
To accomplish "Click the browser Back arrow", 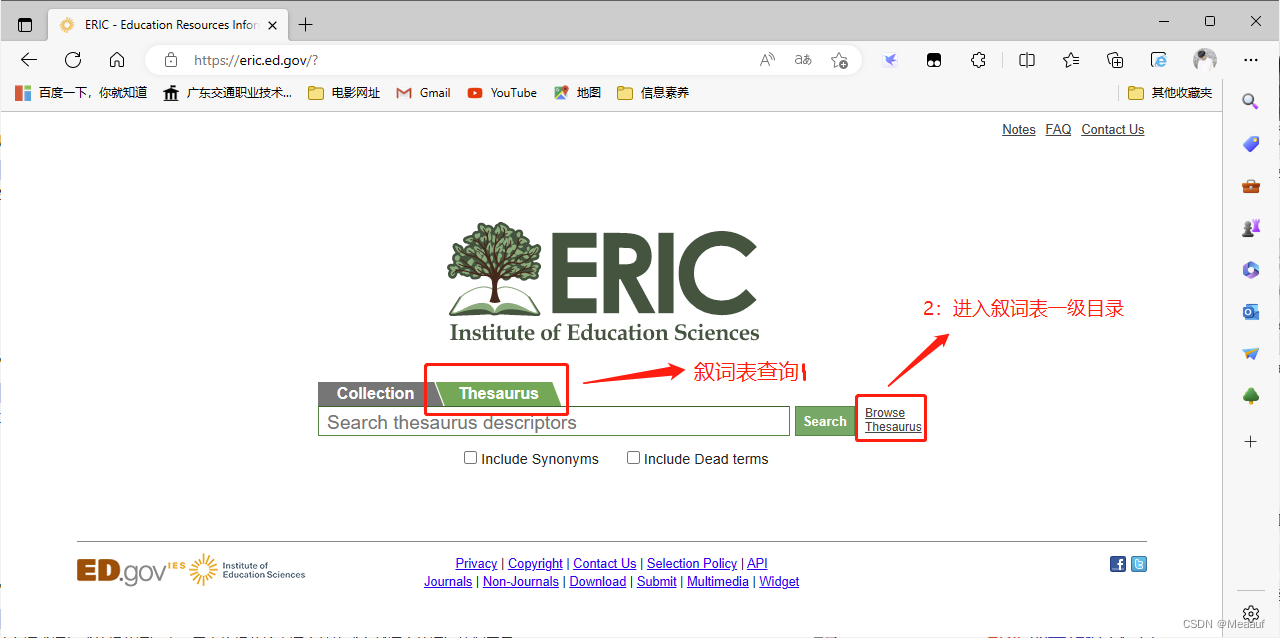I will tap(29, 60).
